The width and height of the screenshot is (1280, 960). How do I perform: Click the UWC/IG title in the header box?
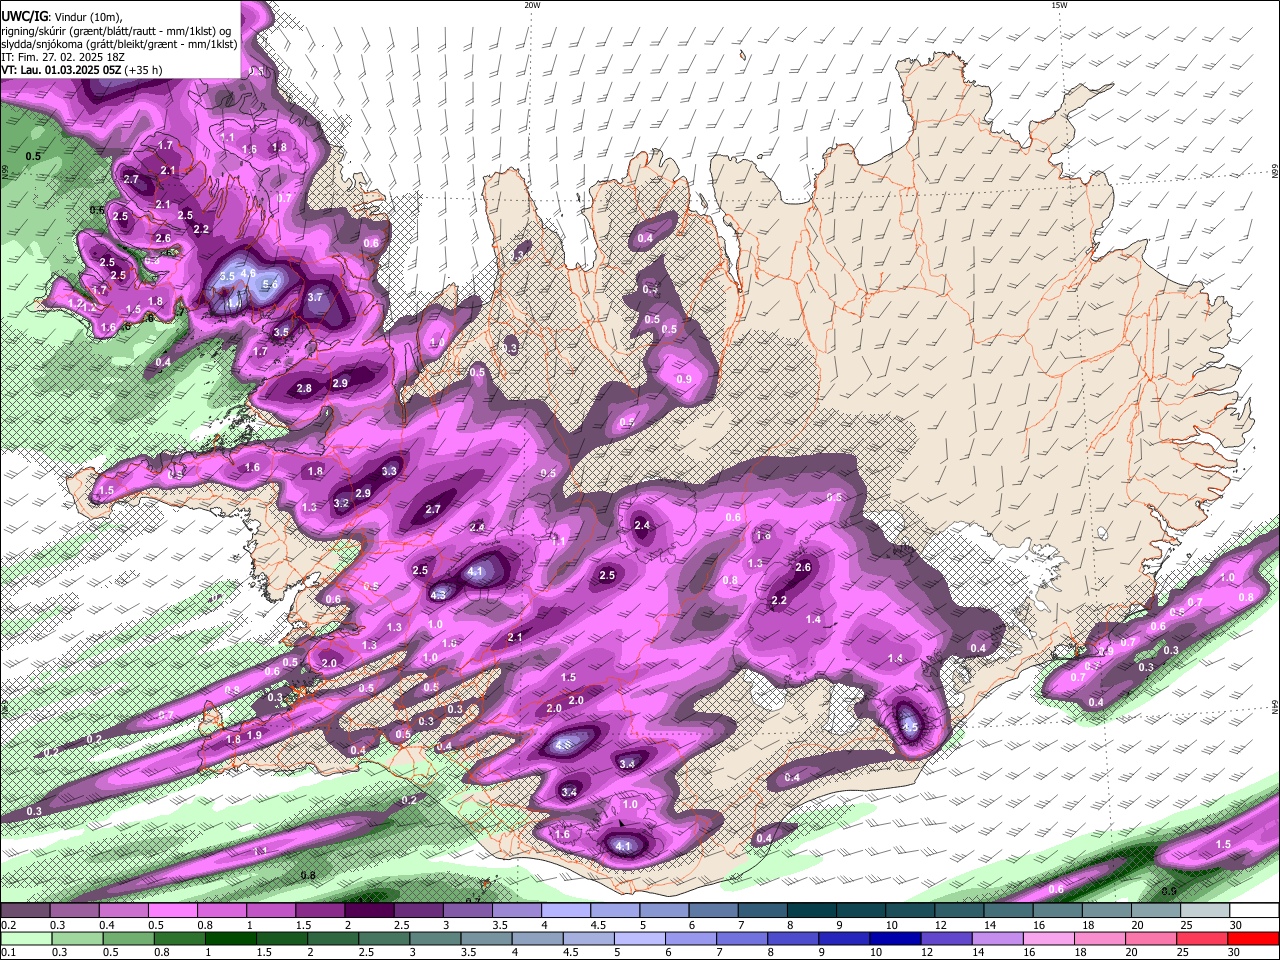[23, 17]
